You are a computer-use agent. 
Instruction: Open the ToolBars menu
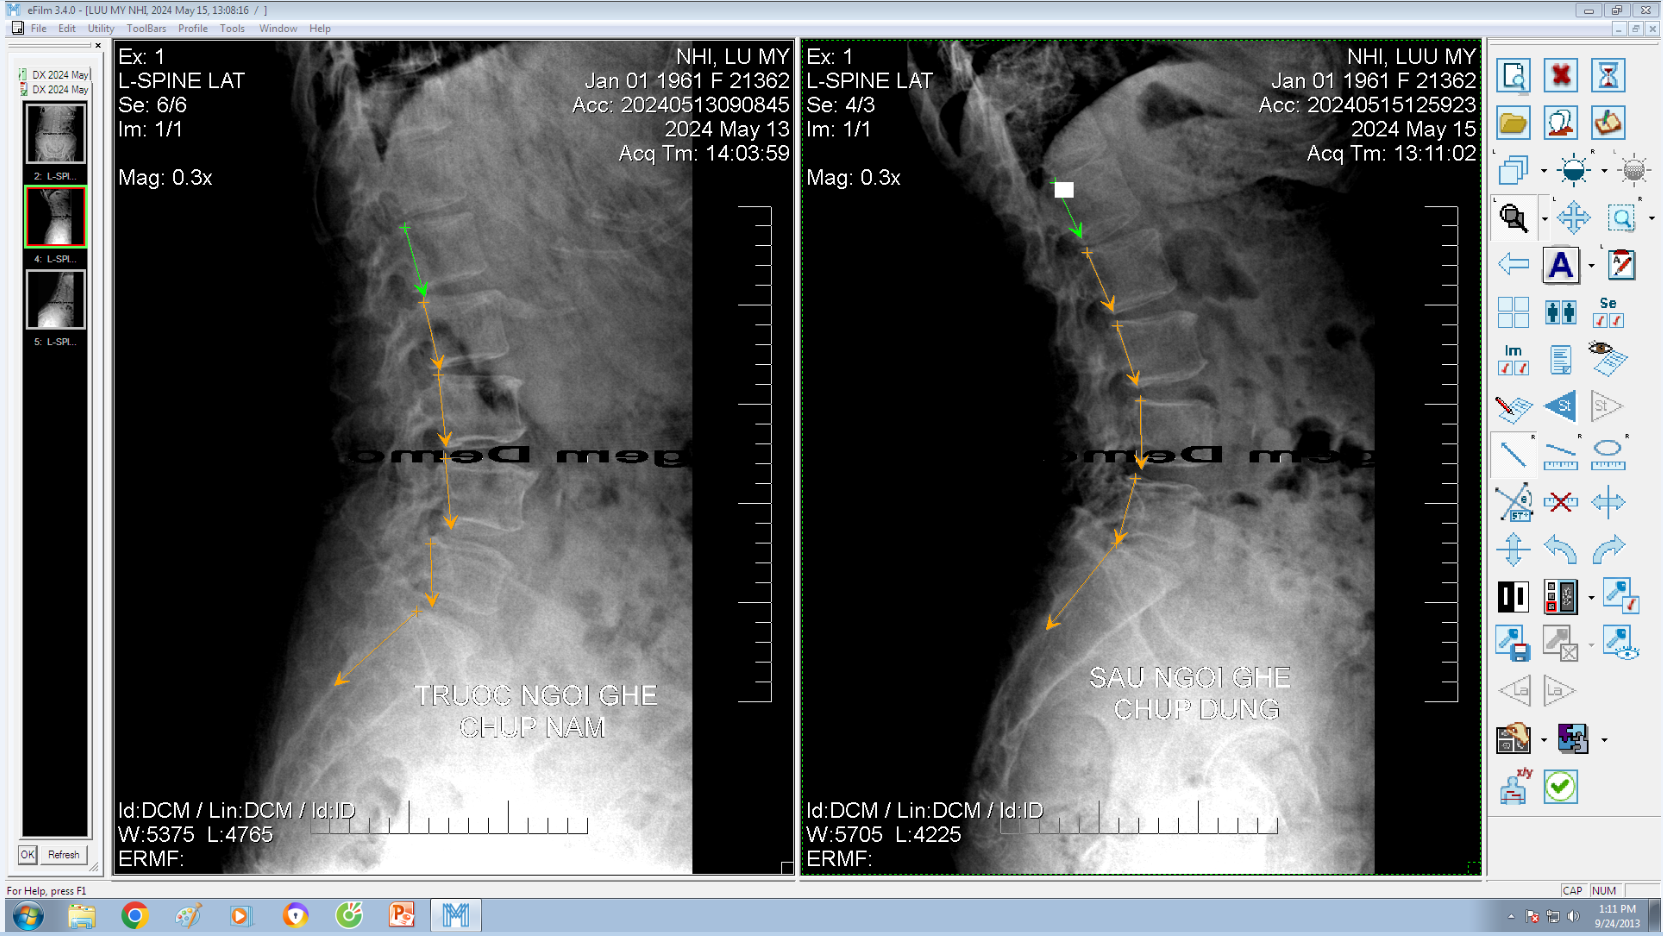click(x=146, y=28)
